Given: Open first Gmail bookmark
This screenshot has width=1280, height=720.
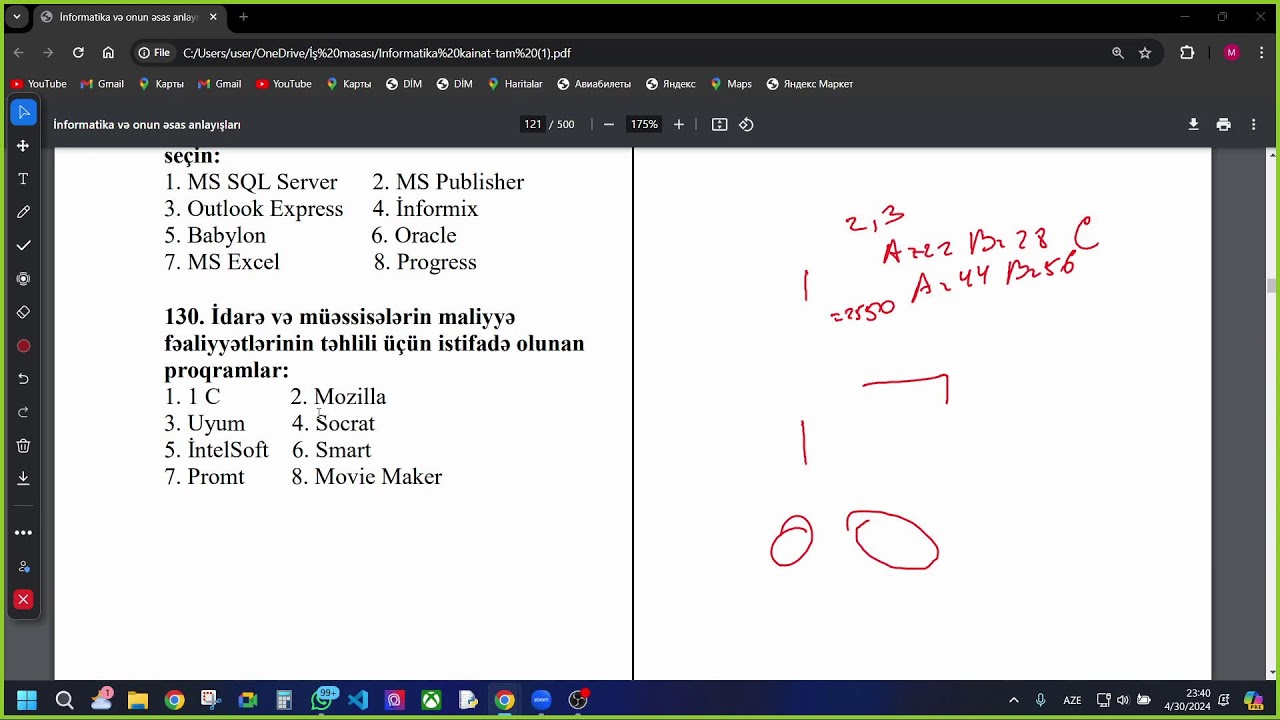Looking at the screenshot, I should click(102, 84).
